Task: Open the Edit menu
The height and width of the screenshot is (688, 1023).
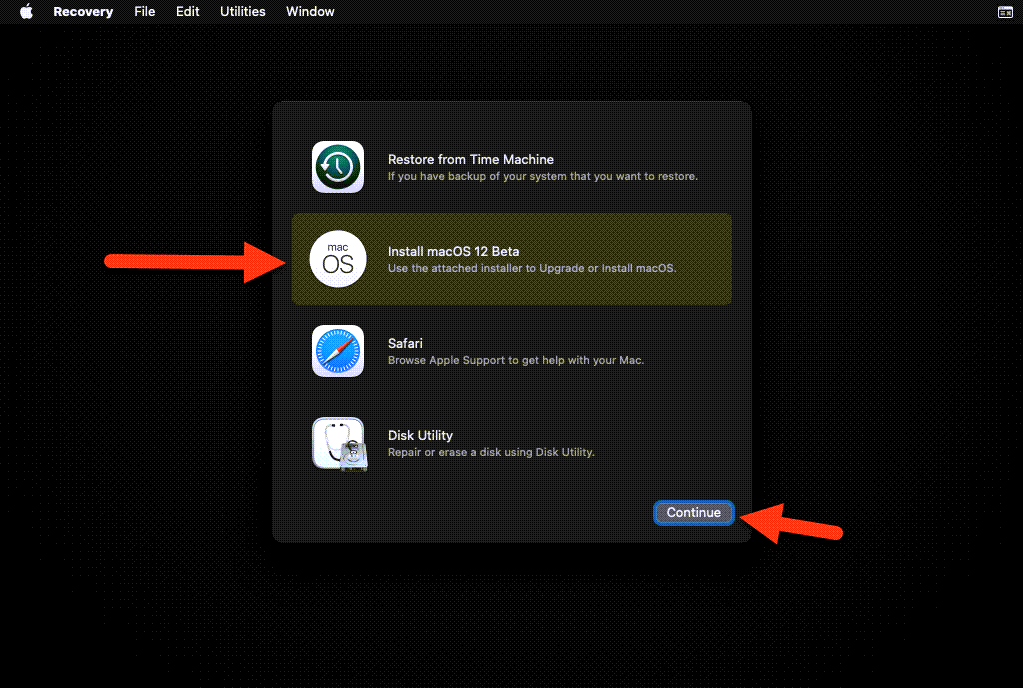Action: pos(188,12)
